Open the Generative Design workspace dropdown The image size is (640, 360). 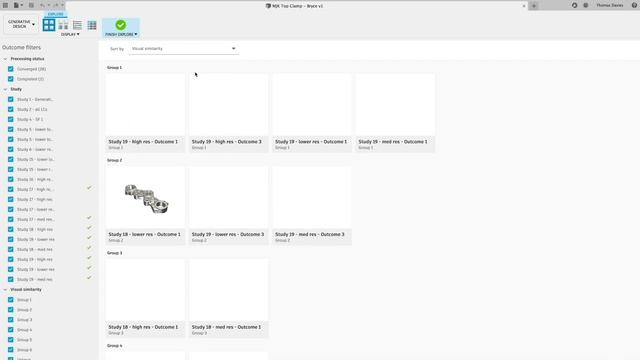(21, 24)
